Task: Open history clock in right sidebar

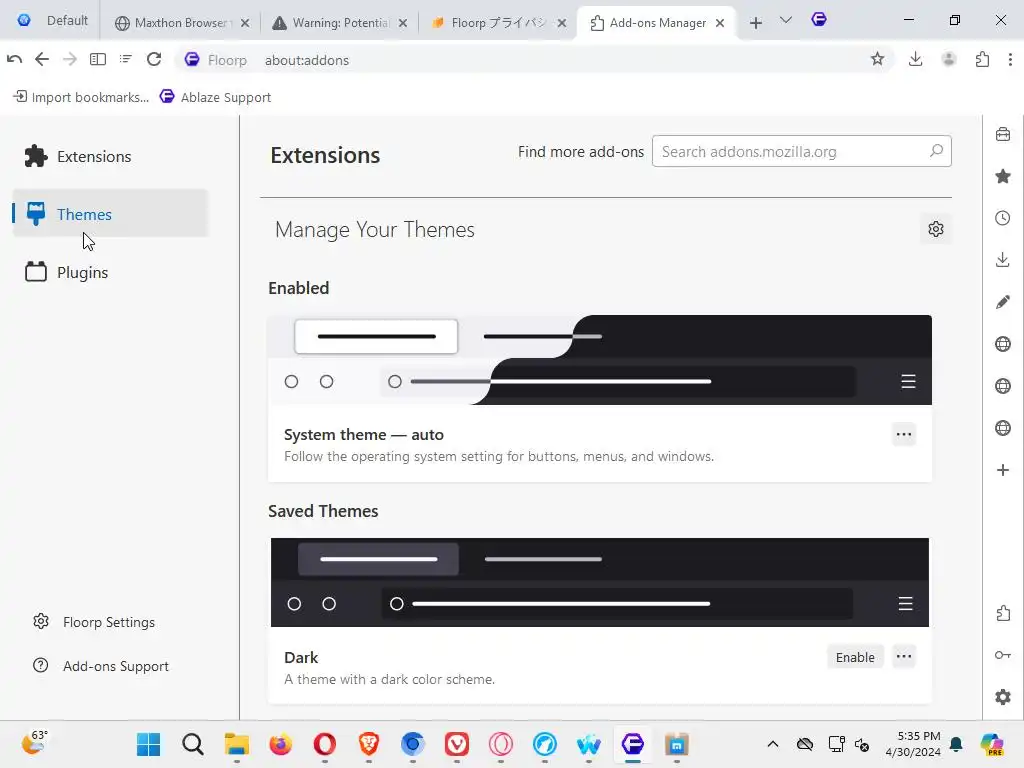Action: point(1002,218)
